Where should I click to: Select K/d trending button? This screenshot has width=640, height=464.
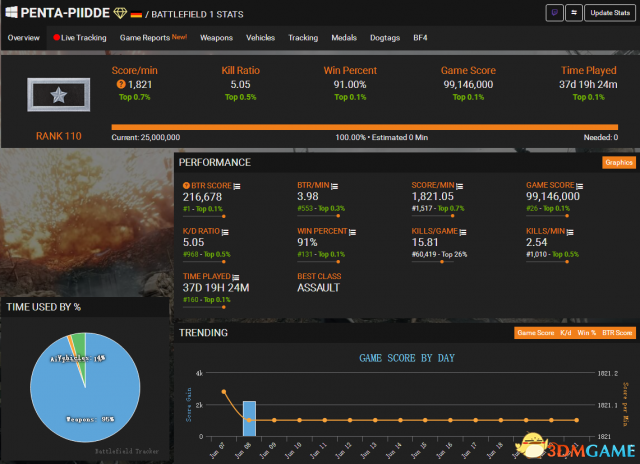pos(566,333)
